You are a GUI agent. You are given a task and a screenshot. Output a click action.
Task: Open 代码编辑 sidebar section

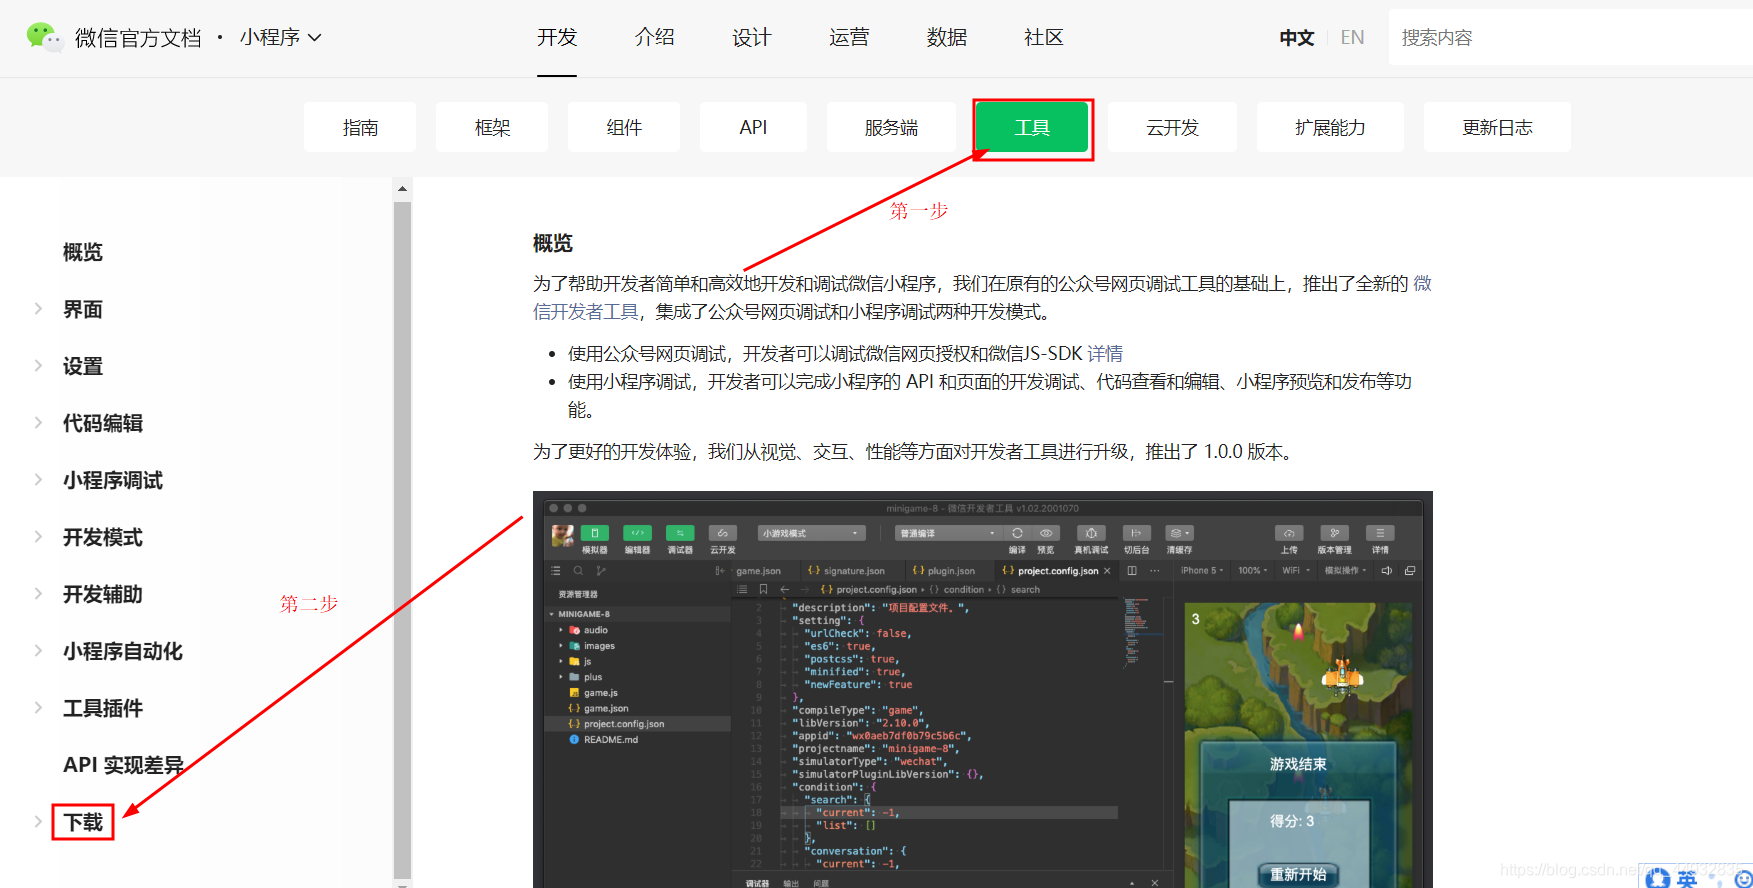[x=103, y=423]
